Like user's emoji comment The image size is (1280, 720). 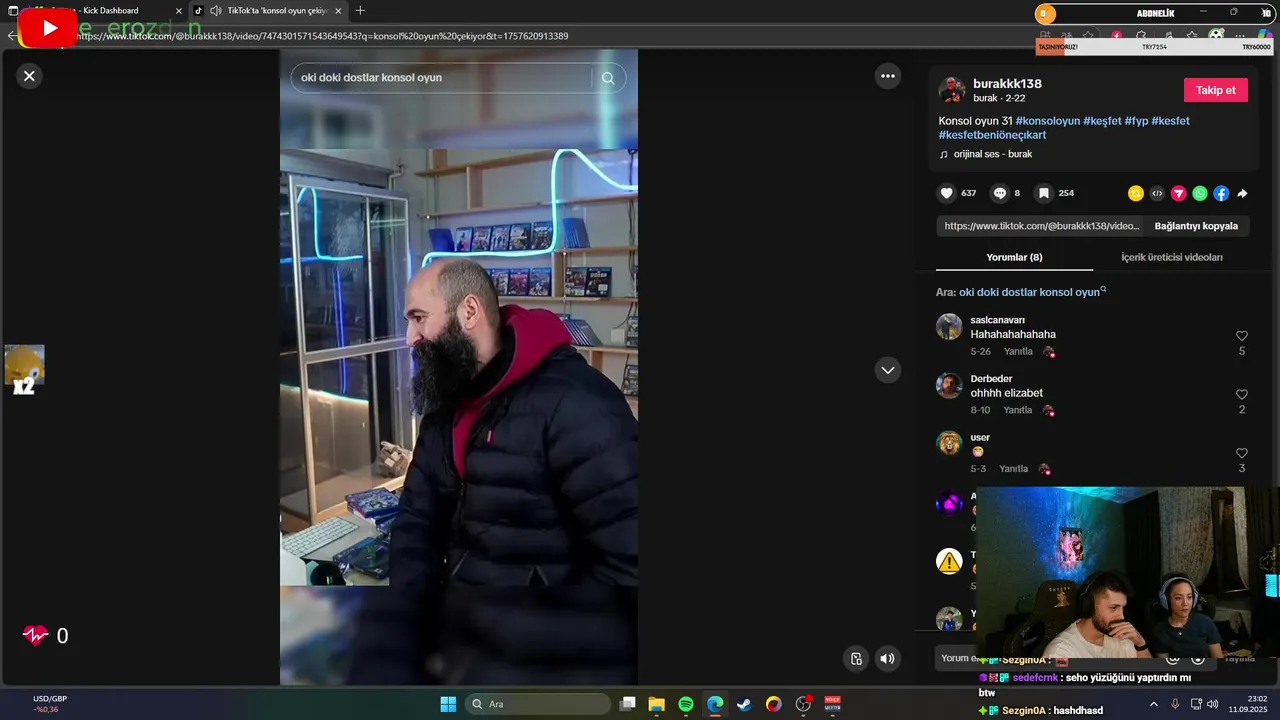[1242, 453]
